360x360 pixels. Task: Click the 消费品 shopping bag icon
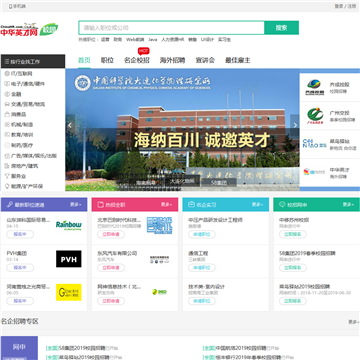(7, 114)
